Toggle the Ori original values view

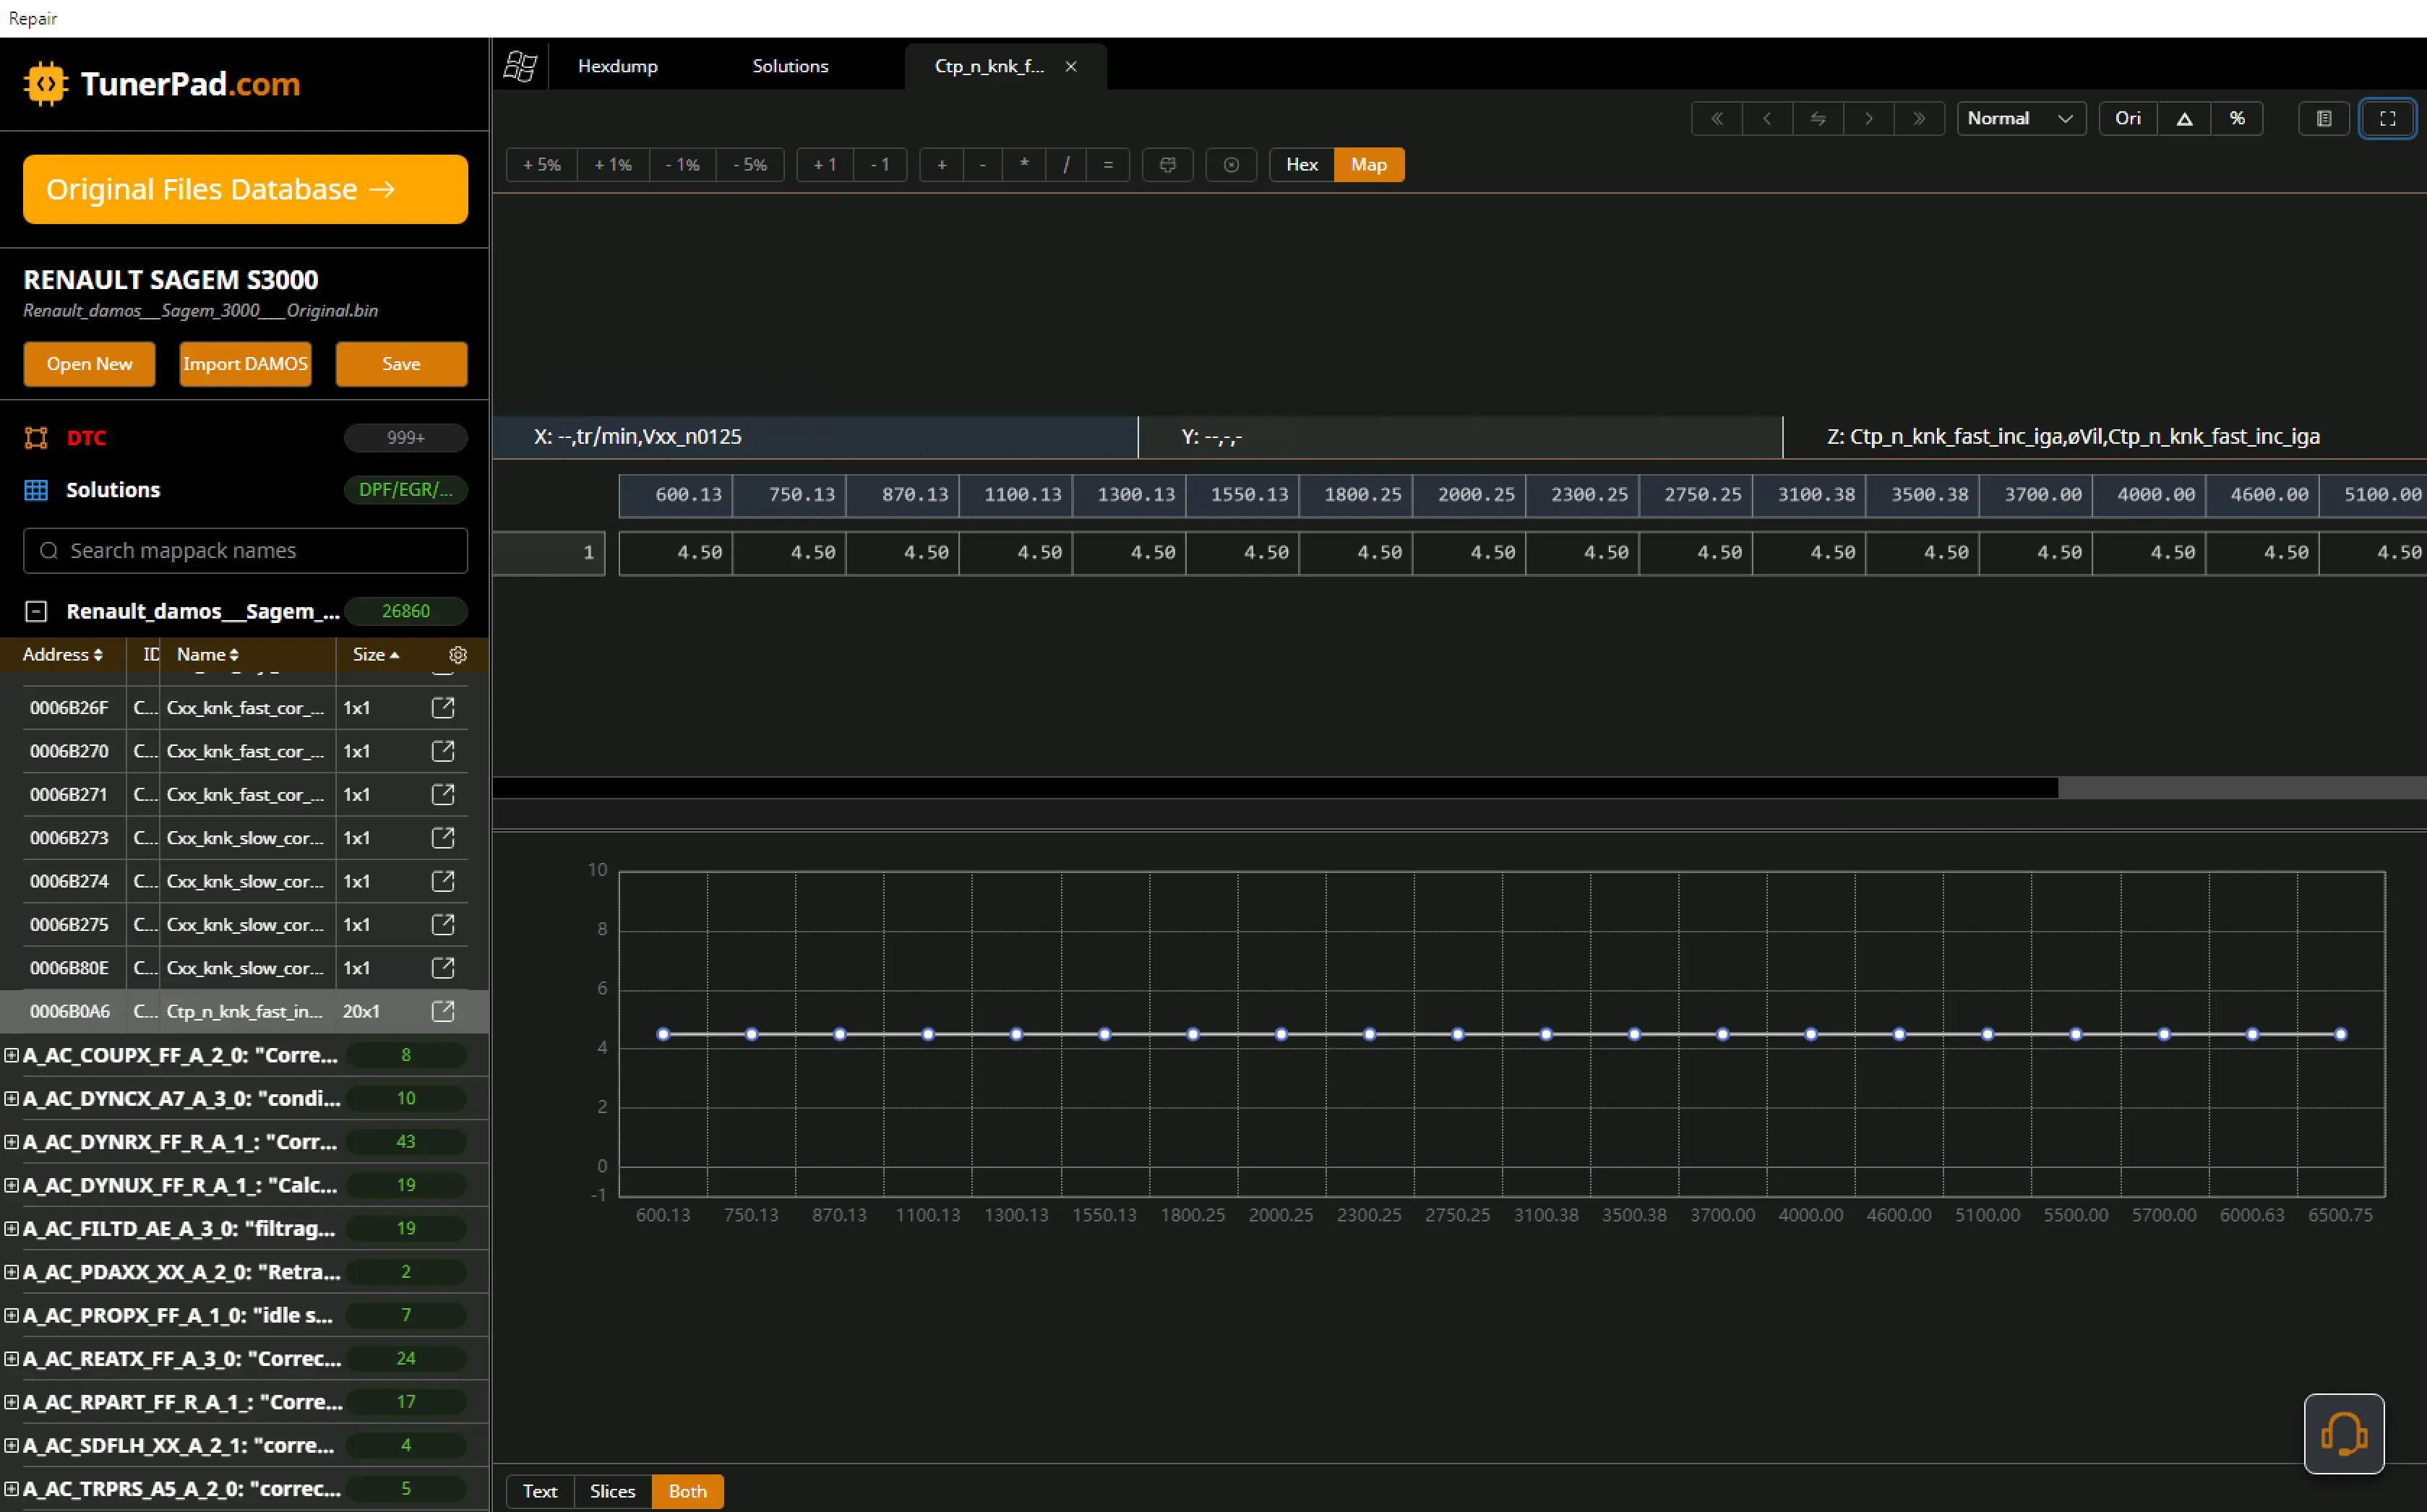click(x=2127, y=119)
